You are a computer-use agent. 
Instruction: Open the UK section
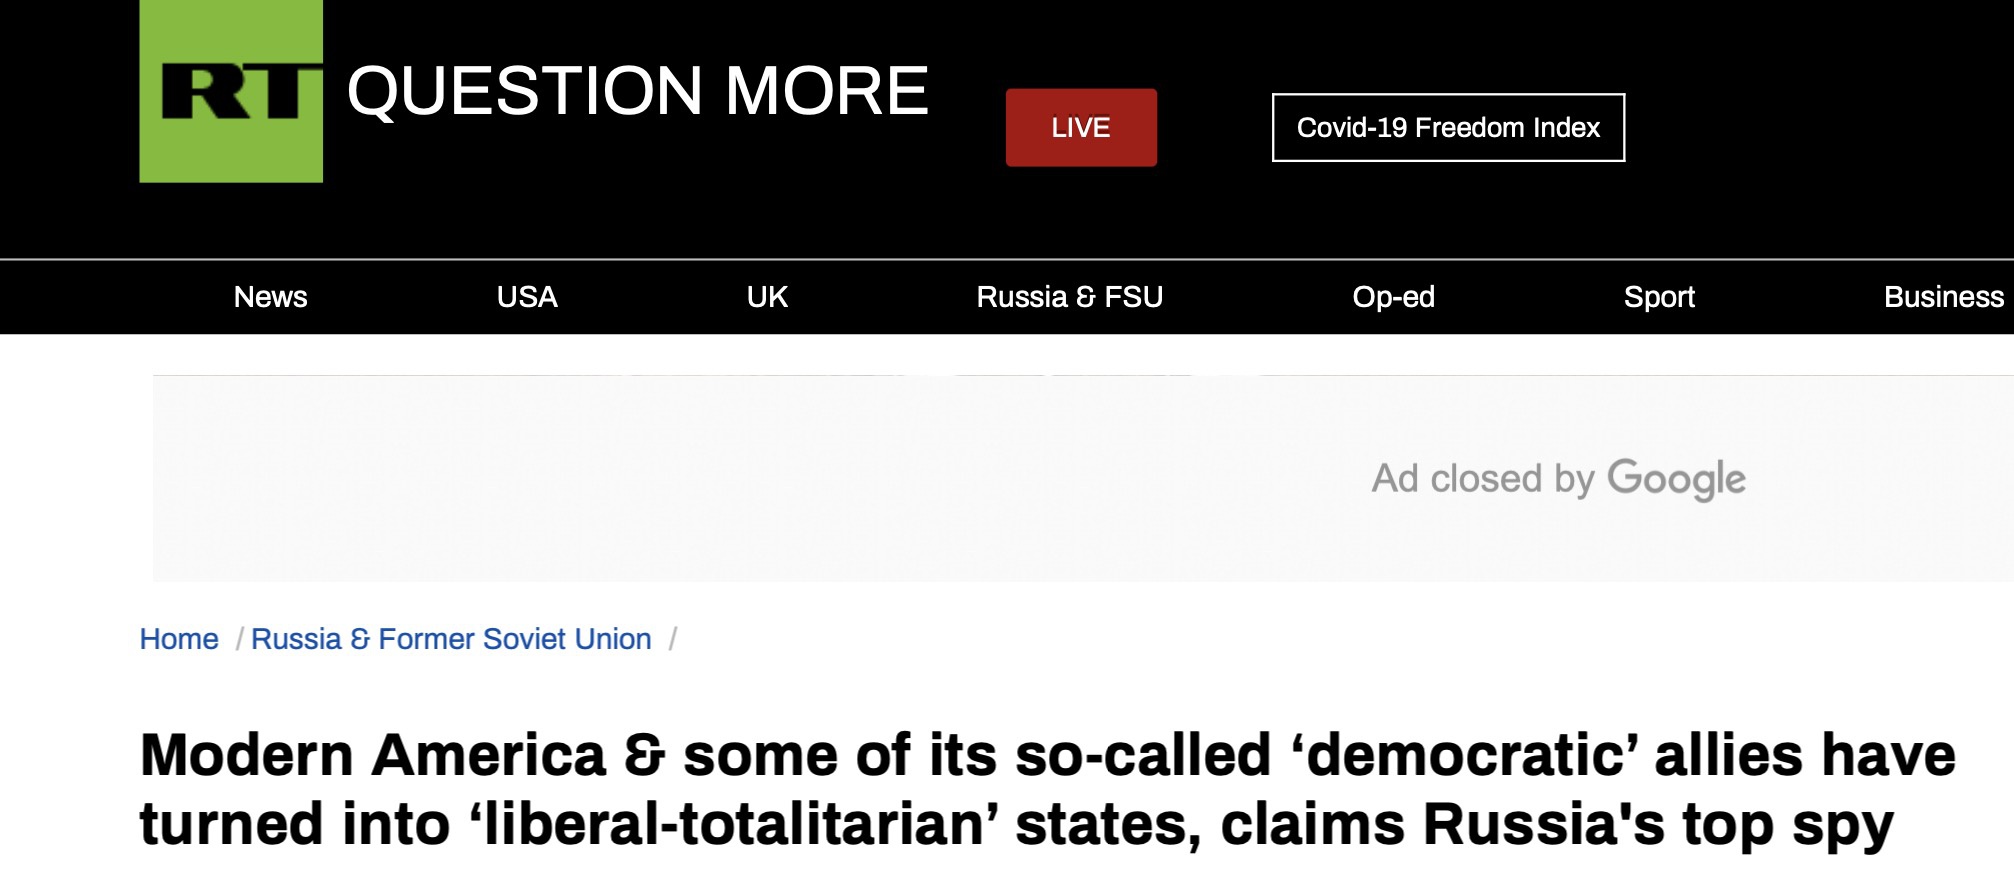tap(767, 297)
